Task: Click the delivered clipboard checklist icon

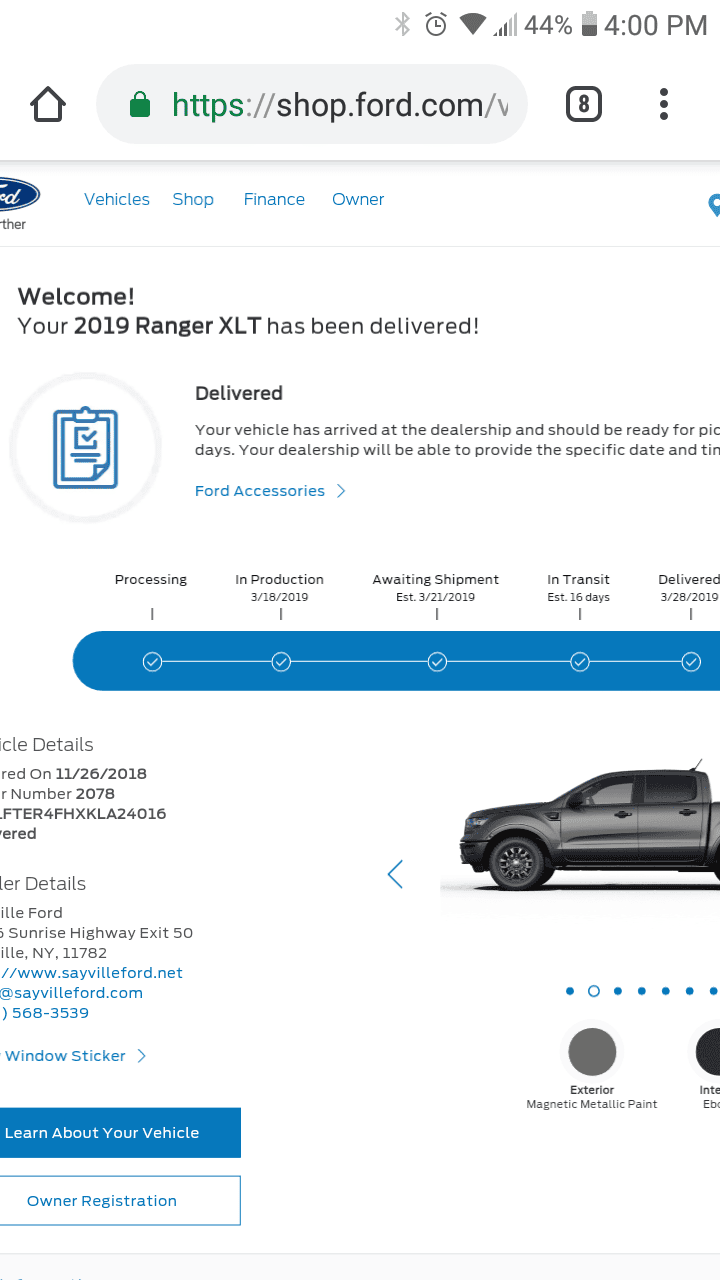Action: click(x=85, y=447)
